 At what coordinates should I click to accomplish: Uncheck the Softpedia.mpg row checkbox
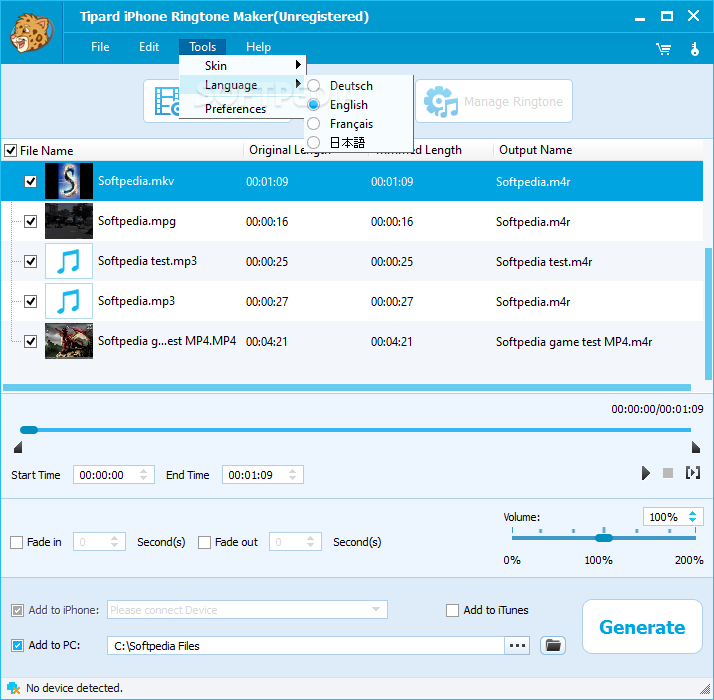tap(31, 221)
